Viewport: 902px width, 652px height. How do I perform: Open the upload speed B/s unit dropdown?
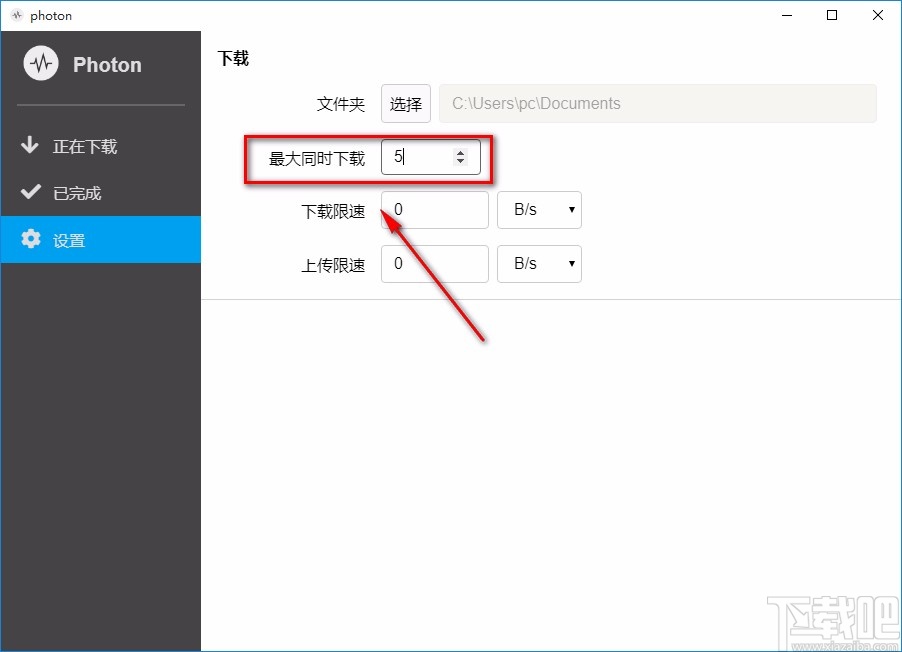pos(539,263)
